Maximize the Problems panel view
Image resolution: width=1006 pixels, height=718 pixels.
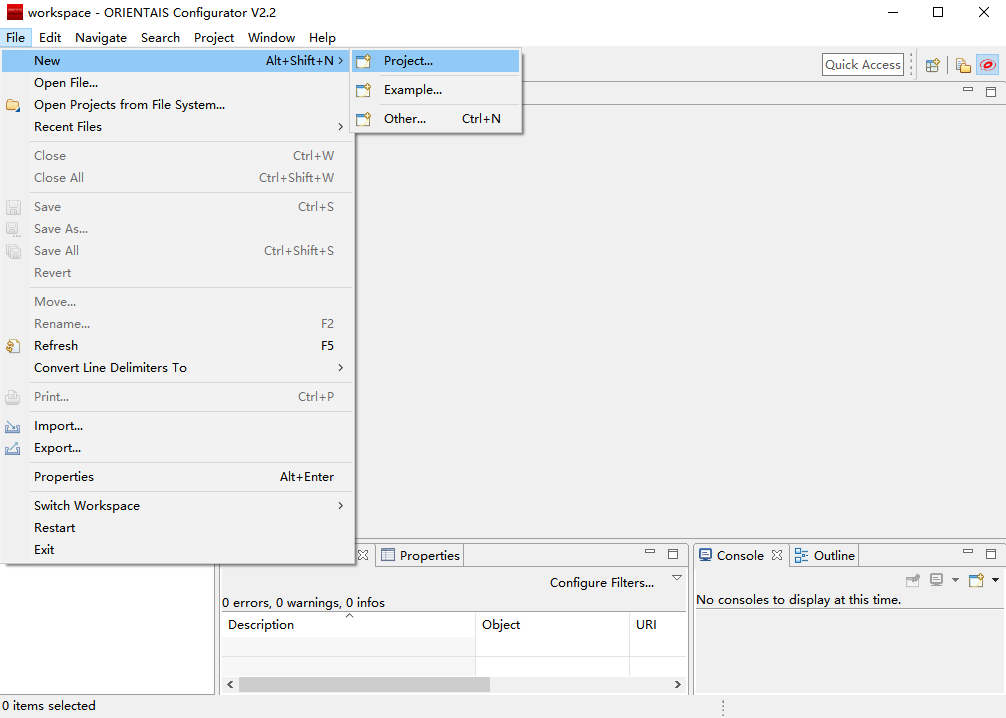point(673,554)
